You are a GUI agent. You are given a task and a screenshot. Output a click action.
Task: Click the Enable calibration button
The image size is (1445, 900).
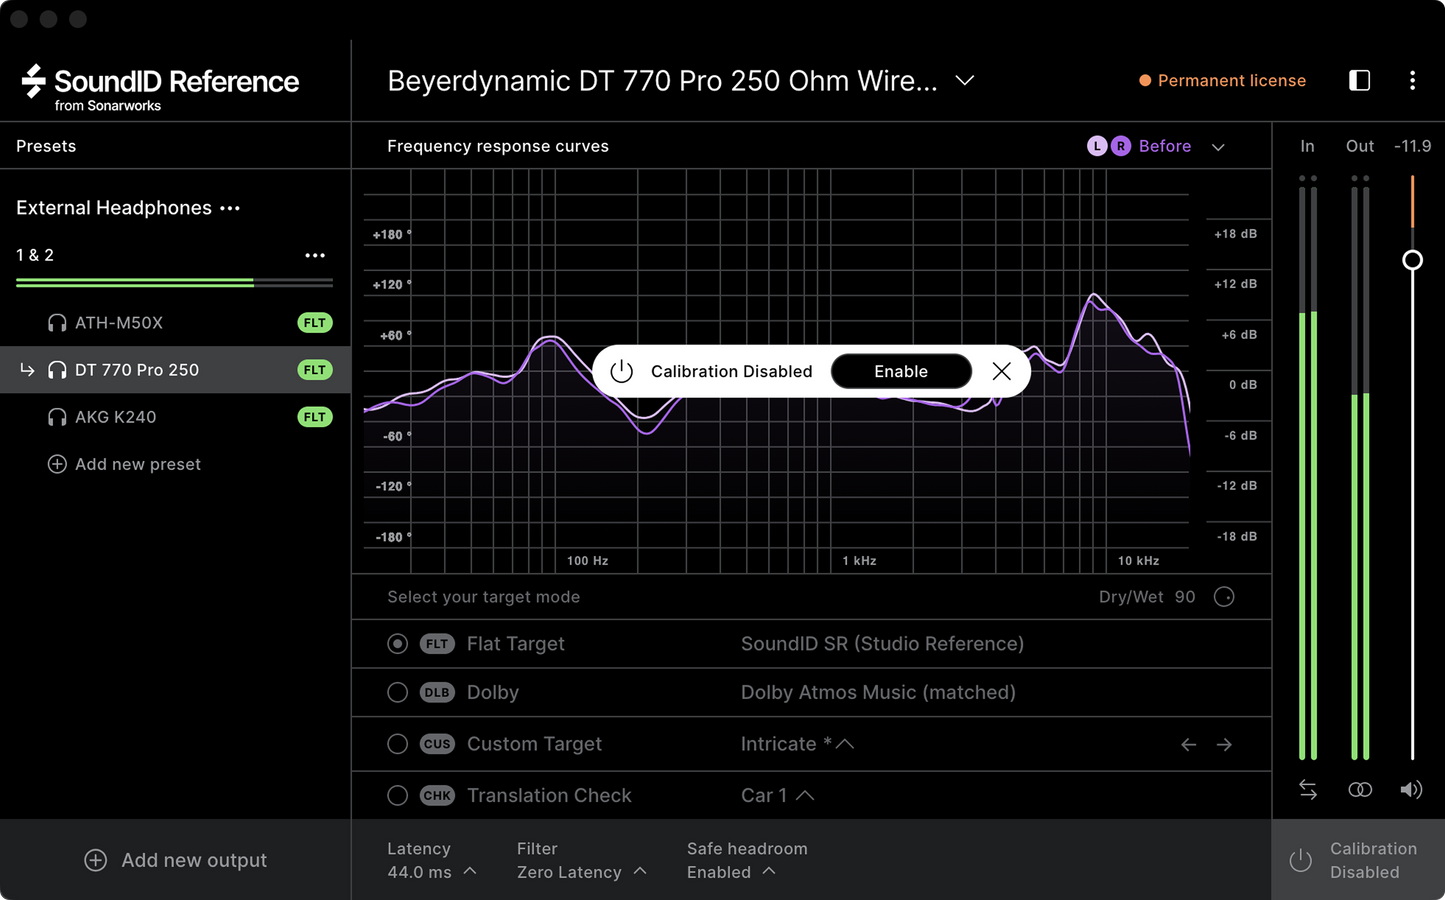pos(901,371)
